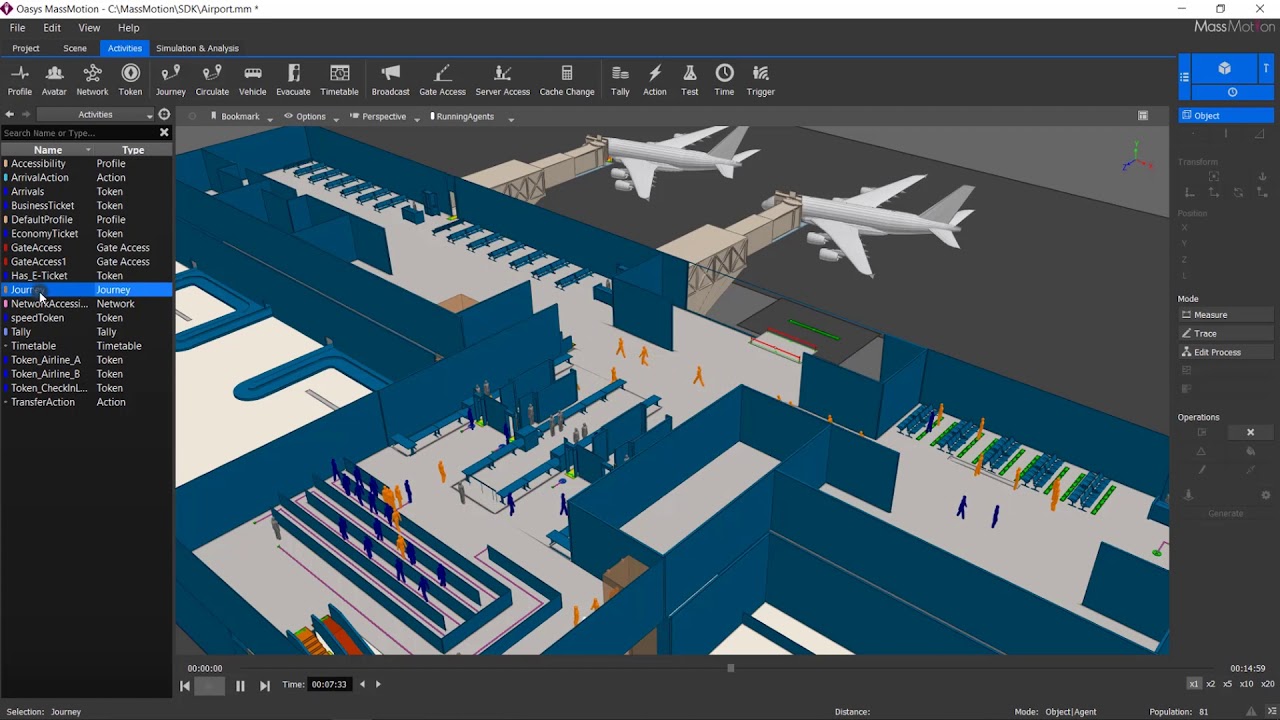The image size is (1280, 720).
Task: Select the Timetable row in list
Action: coord(86,346)
